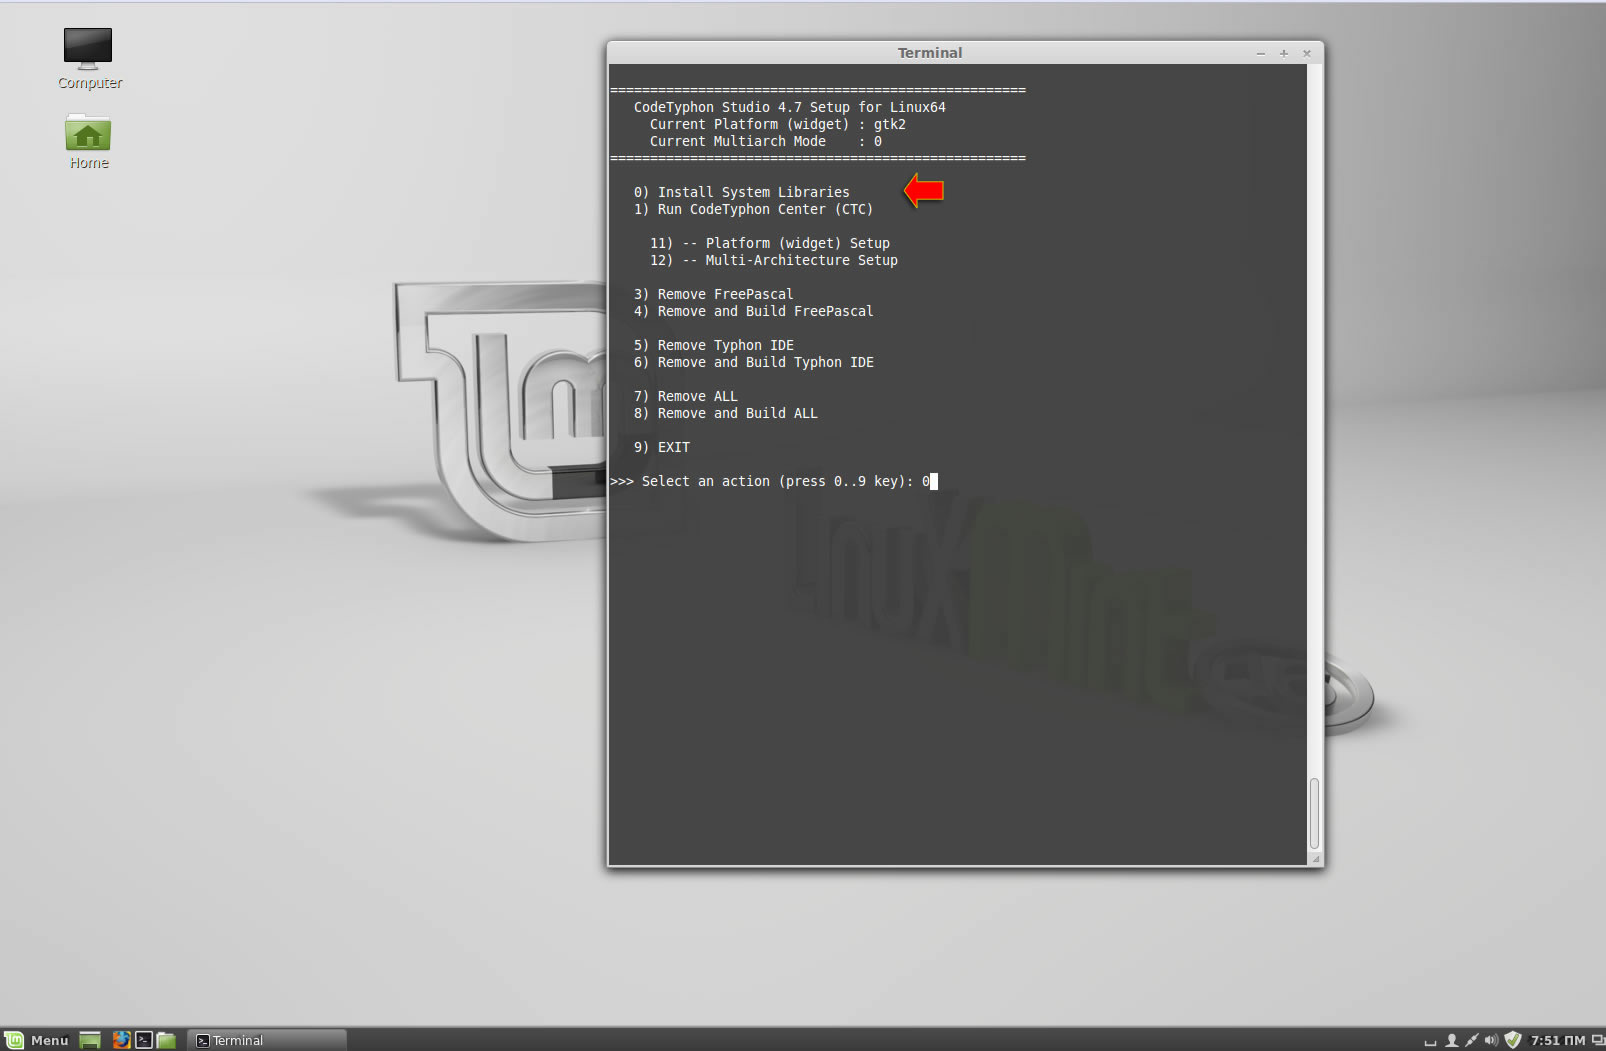The height and width of the screenshot is (1051, 1606).
Task: Click the "Remove and Build FreePascal" line
Action: pyautogui.click(x=753, y=311)
